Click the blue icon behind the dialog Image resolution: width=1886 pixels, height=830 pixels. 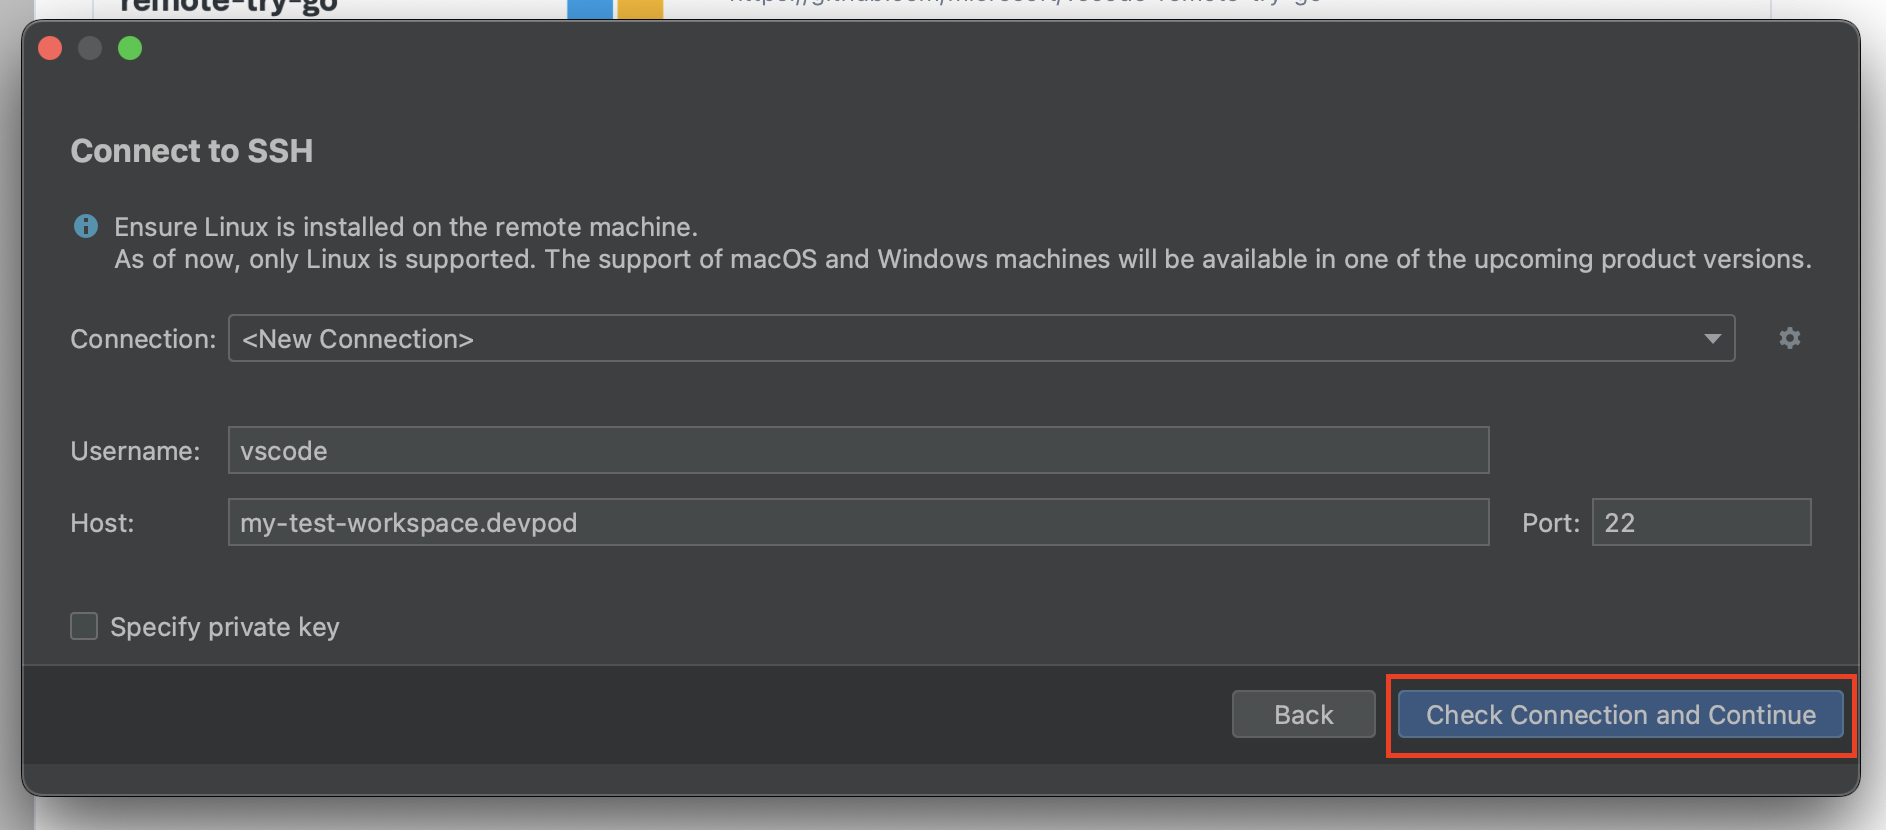[x=589, y=9]
